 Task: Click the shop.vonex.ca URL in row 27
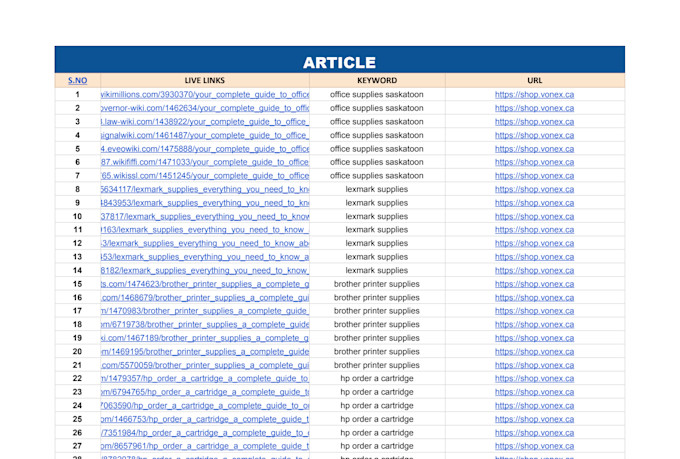pyautogui.click(x=534, y=446)
